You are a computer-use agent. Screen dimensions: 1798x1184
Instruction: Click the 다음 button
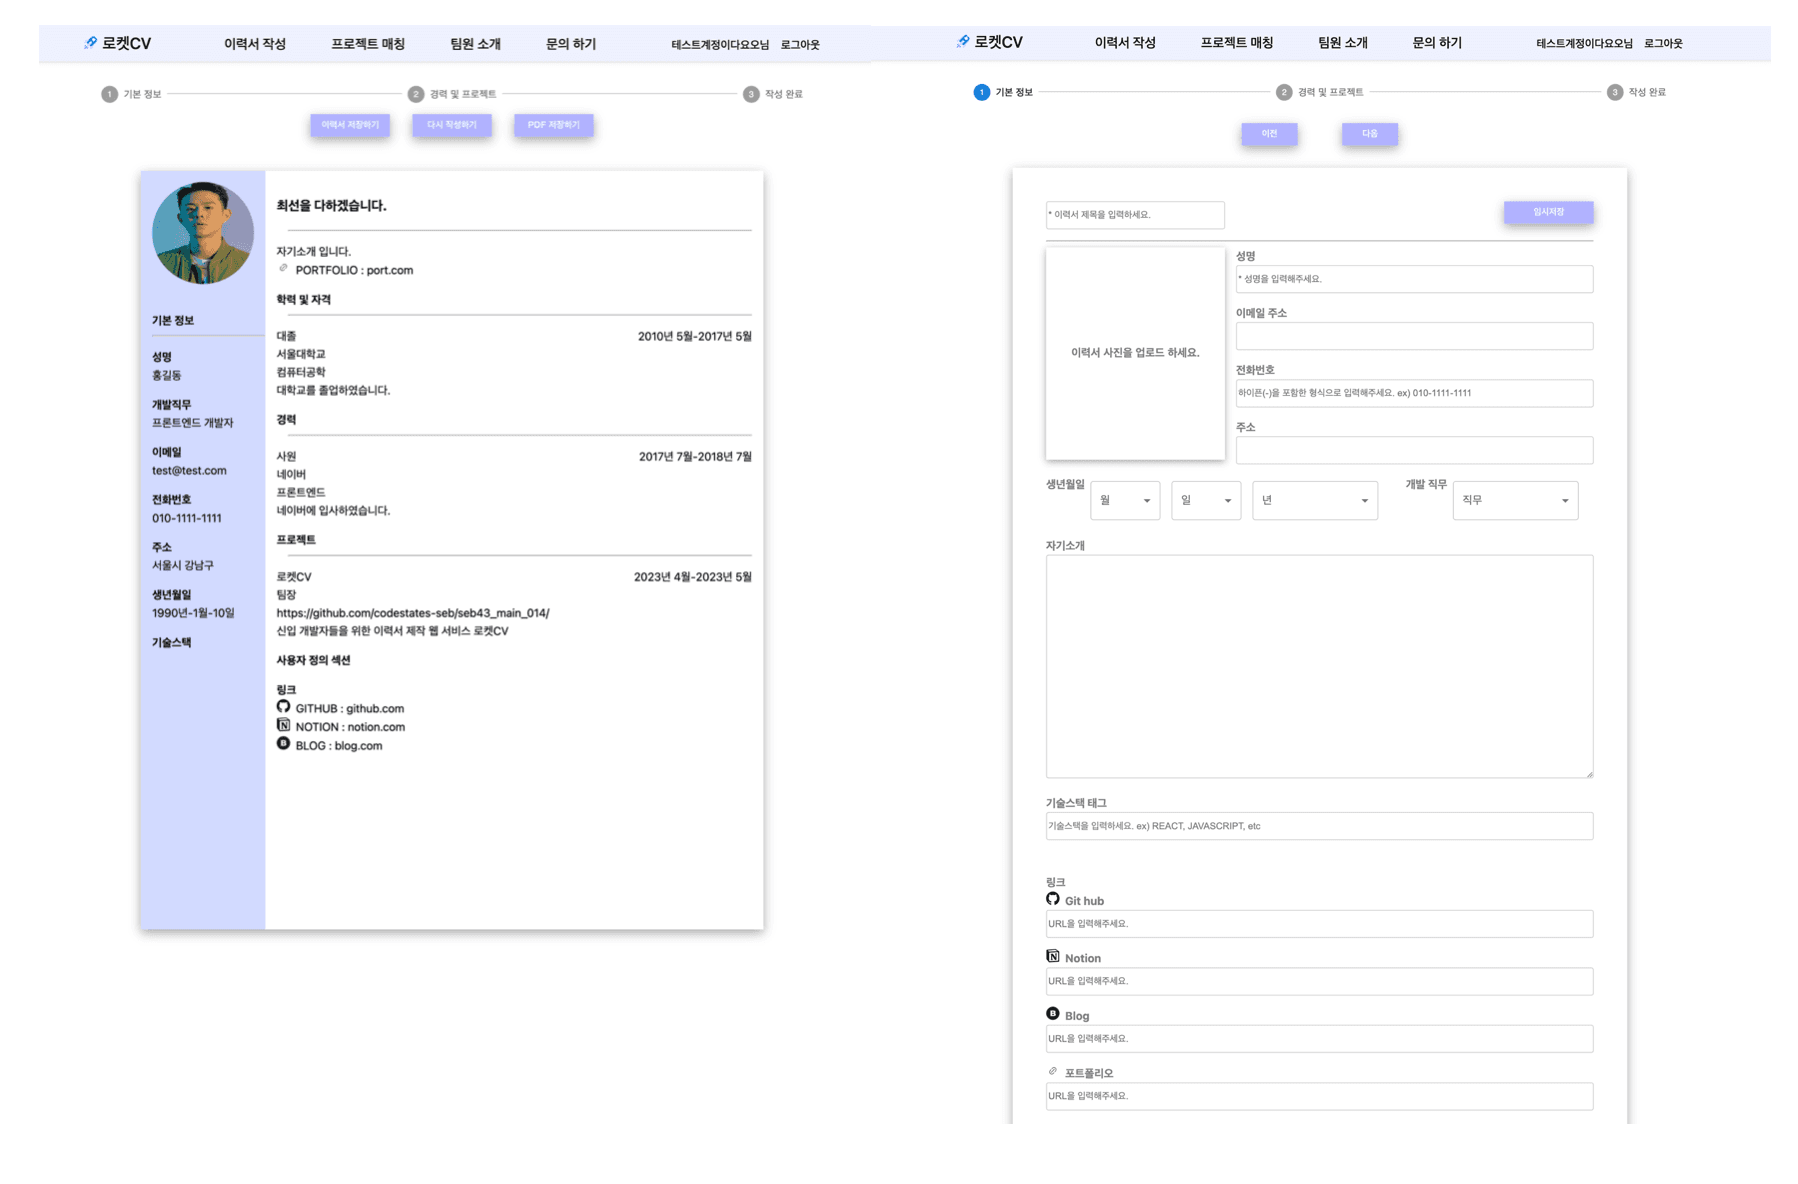[x=1370, y=134]
